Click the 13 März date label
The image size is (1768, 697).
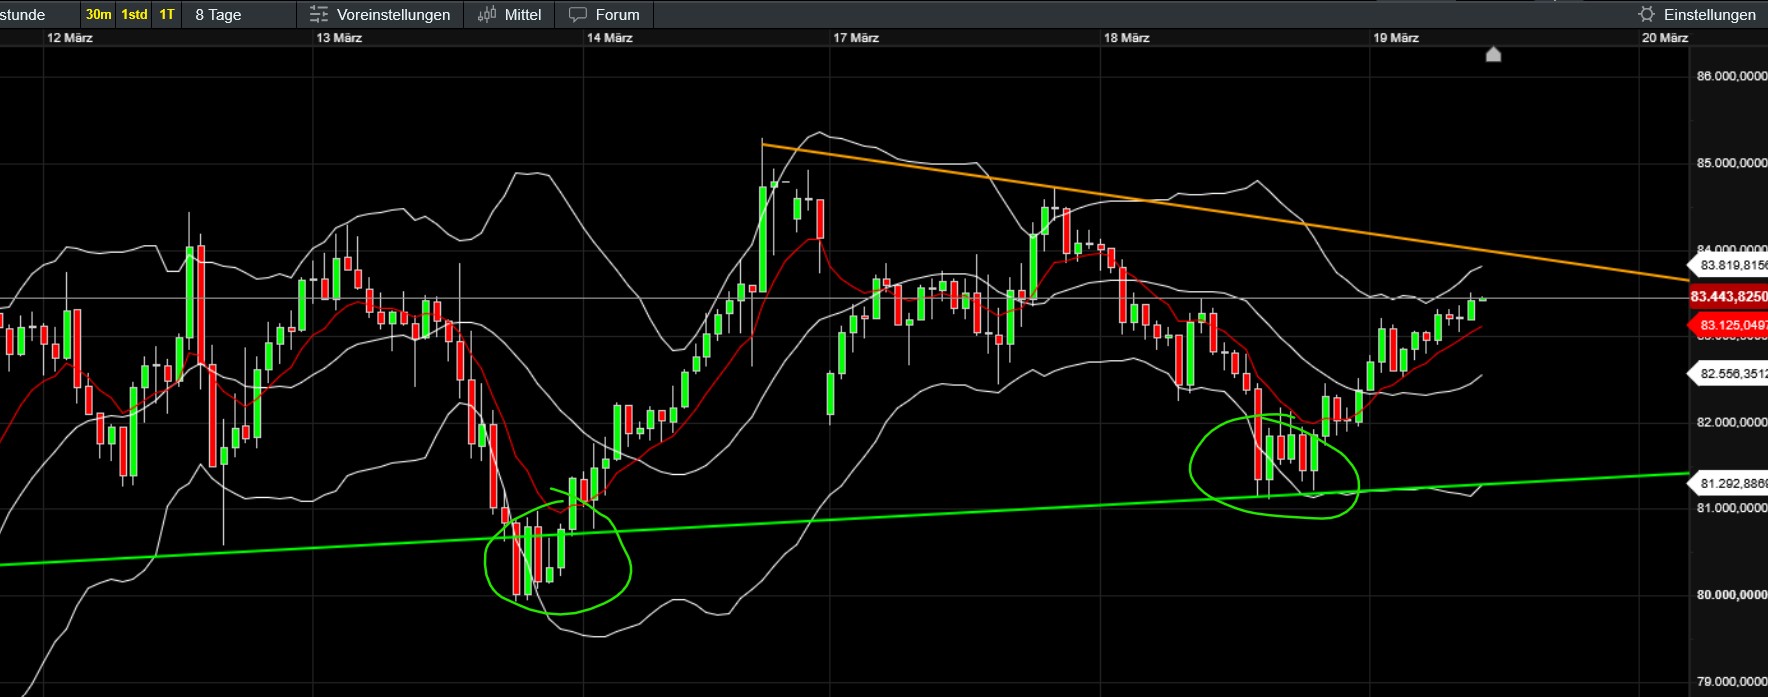pyautogui.click(x=339, y=38)
